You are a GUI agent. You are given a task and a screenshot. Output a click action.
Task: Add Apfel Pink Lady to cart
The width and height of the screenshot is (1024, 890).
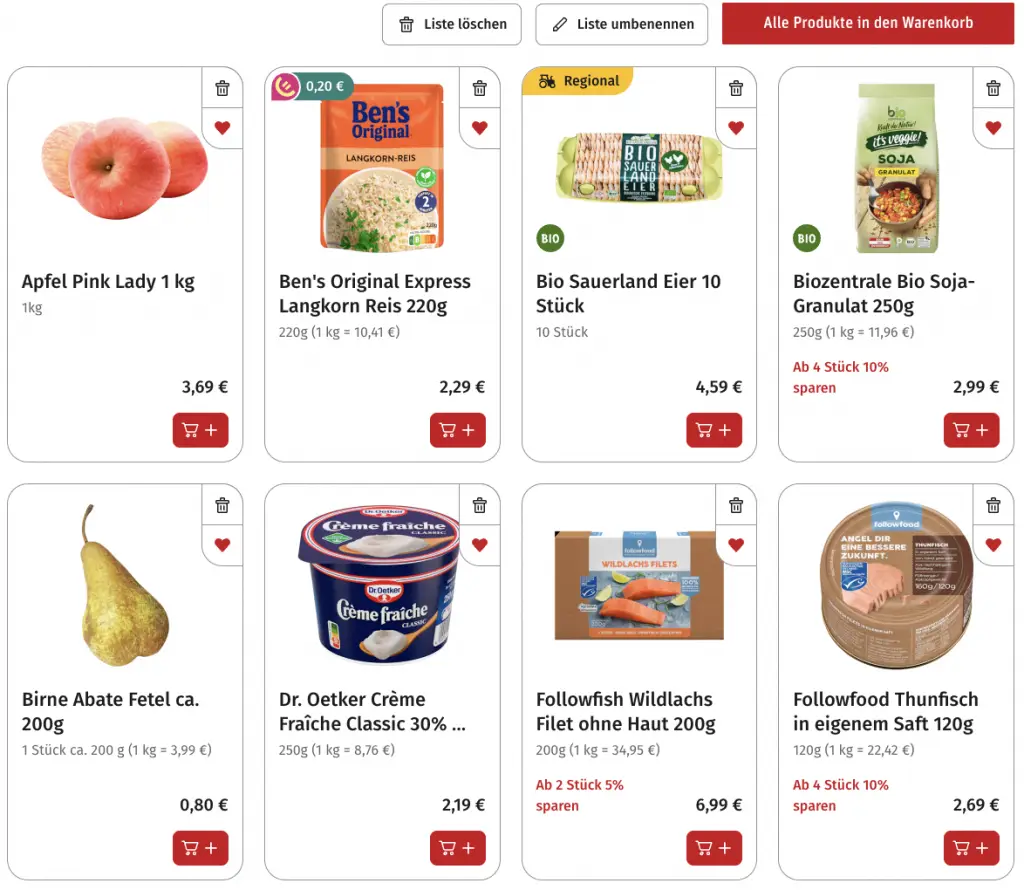pyautogui.click(x=200, y=430)
